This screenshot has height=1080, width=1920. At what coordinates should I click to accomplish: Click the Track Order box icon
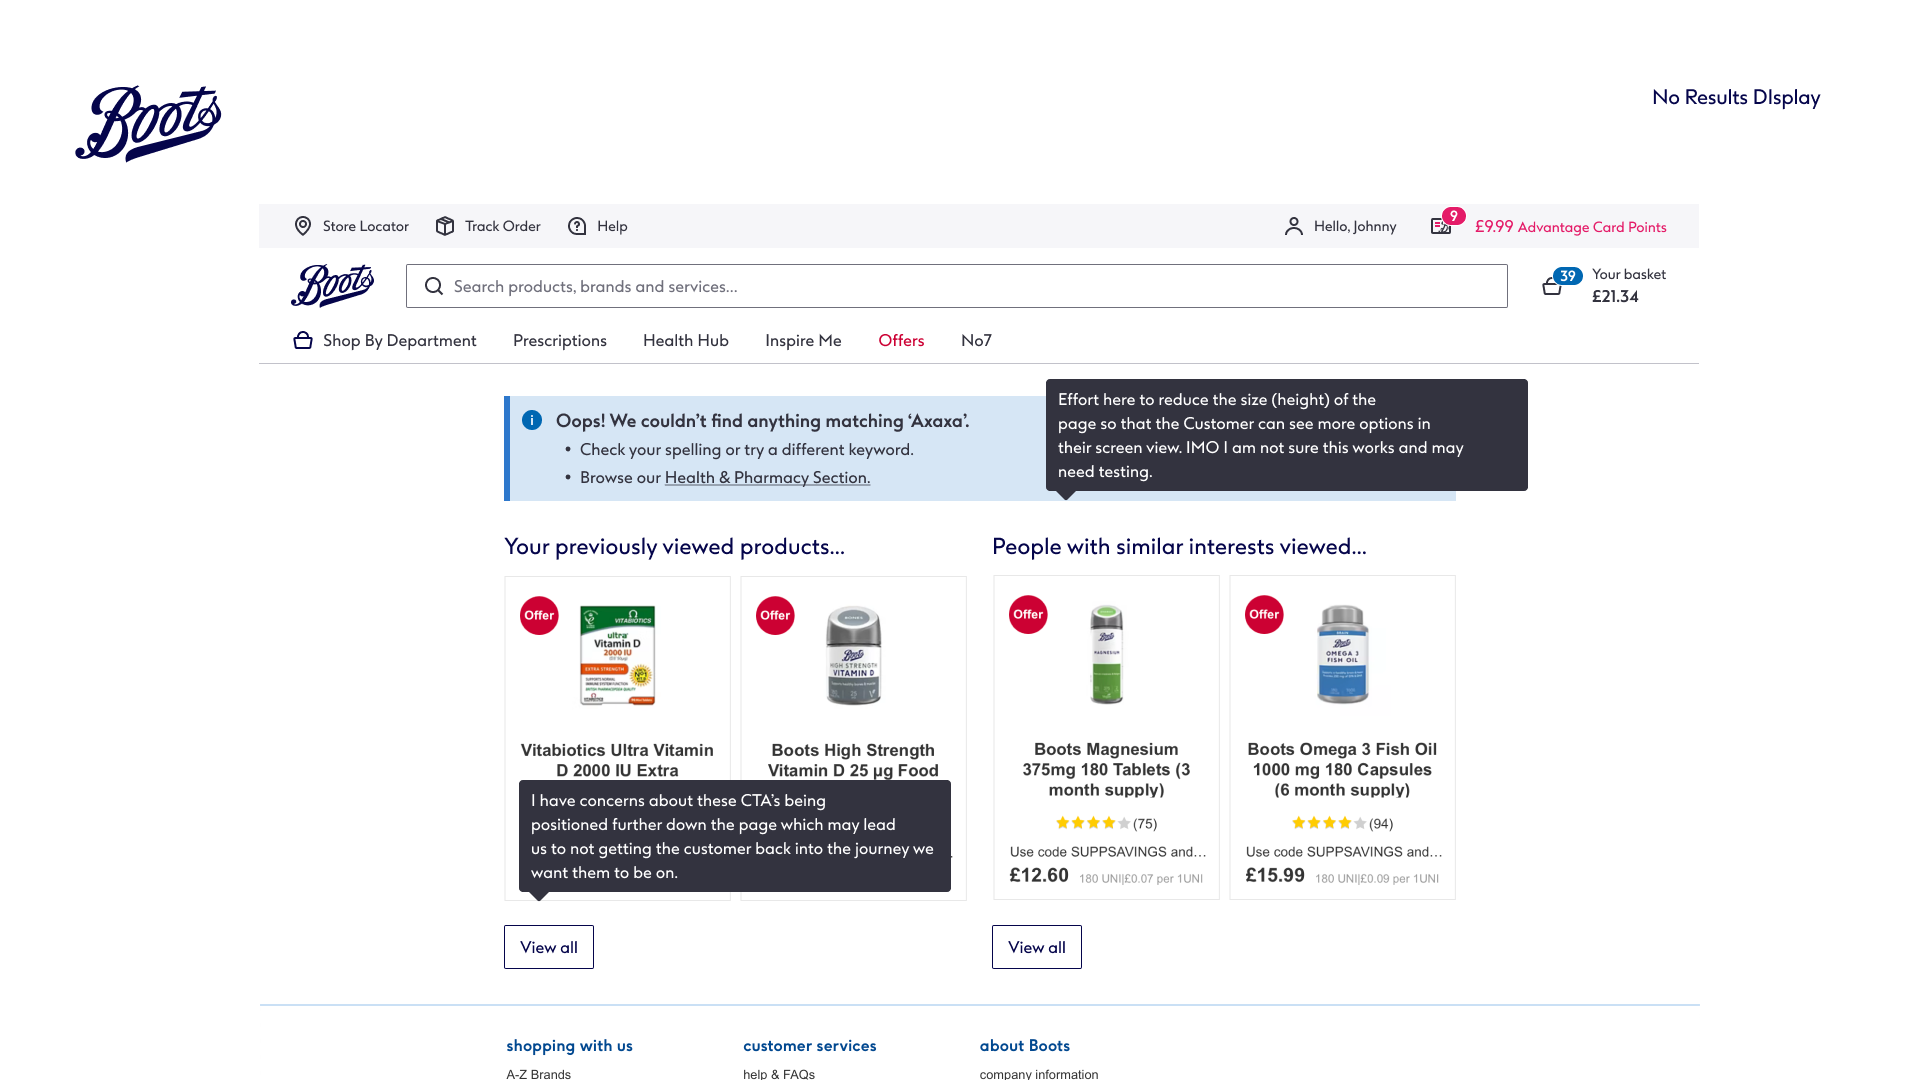tap(445, 226)
